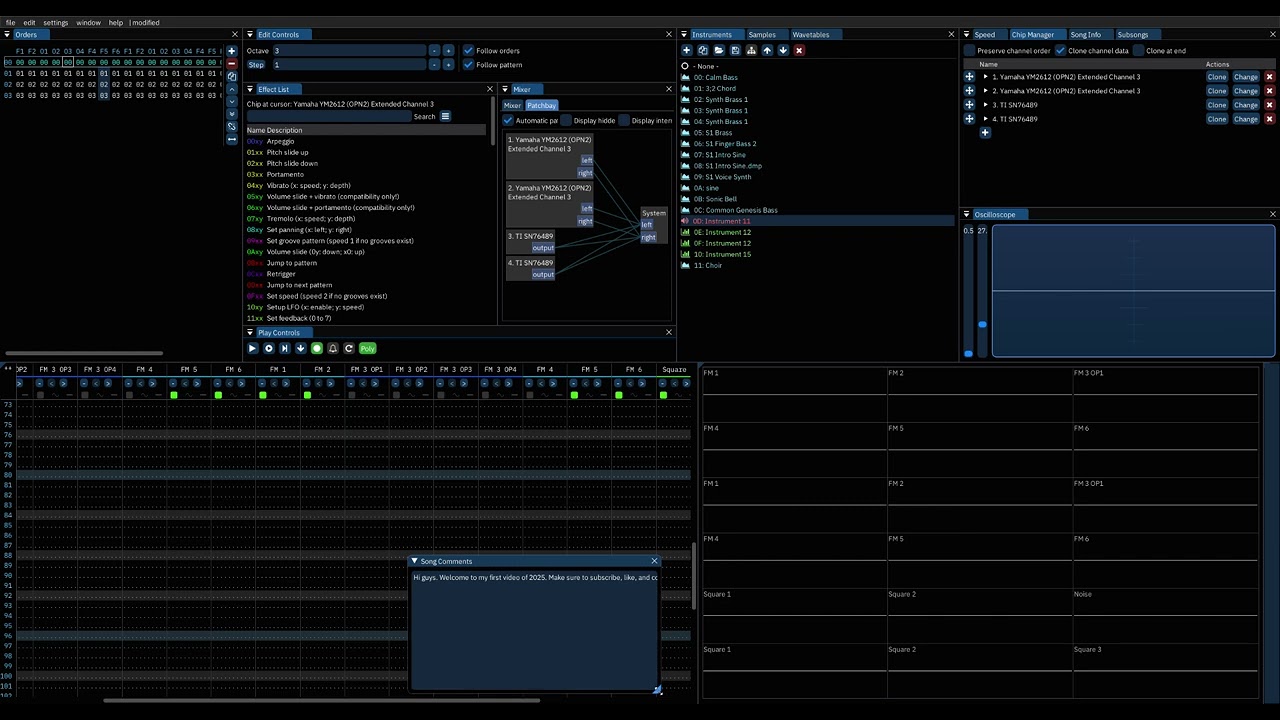Toggle instrument folder view icon

tap(751, 50)
